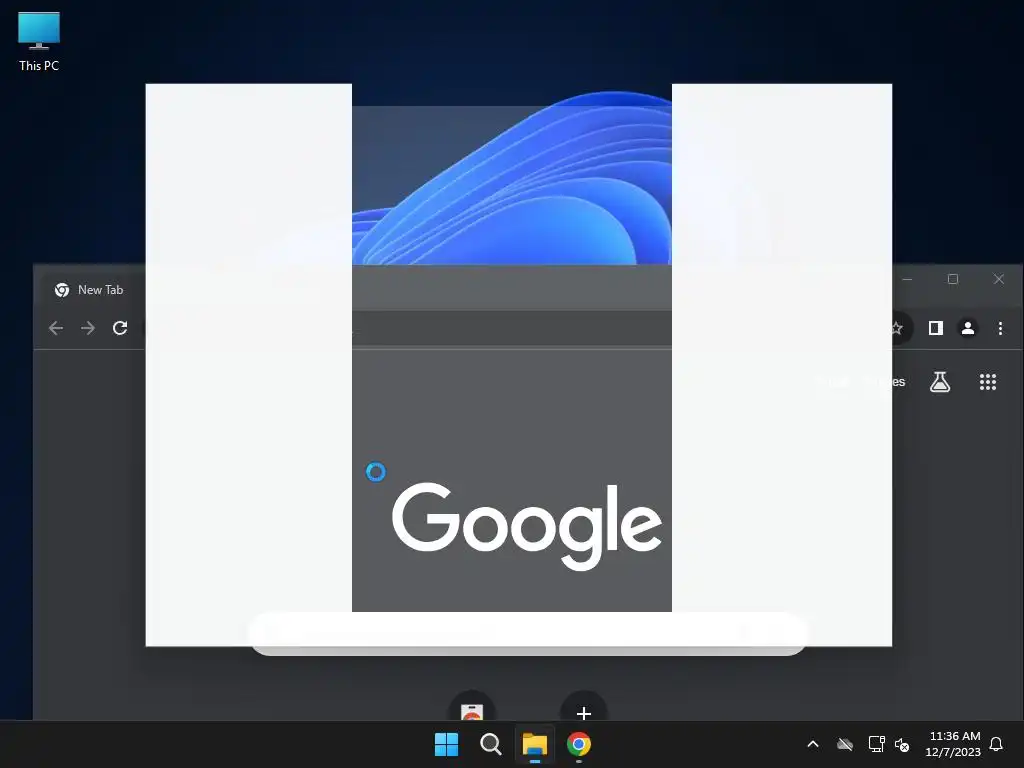Screen dimensions: 1024x768
Task: Open the Chrome profile avatar
Action: coord(968,328)
